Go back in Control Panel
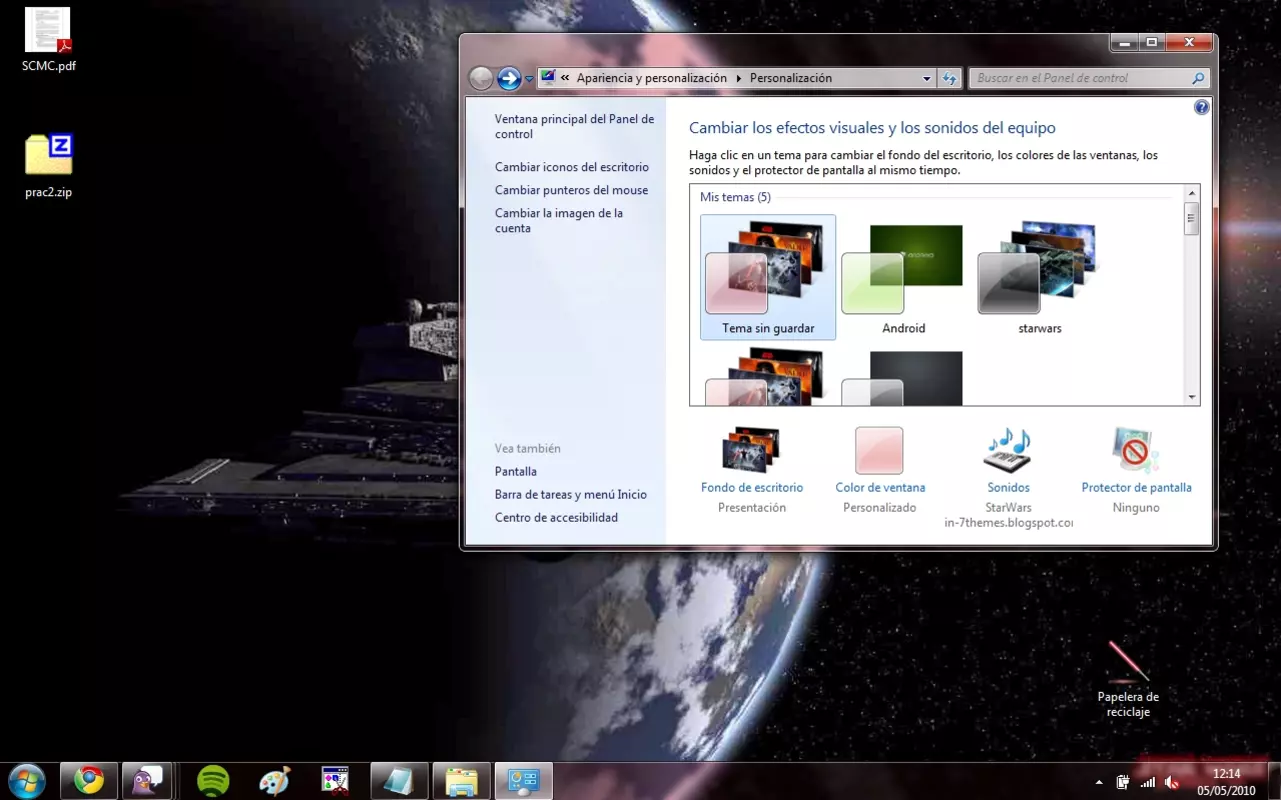This screenshot has height=800, width=1281. click(x=481, y=78)
